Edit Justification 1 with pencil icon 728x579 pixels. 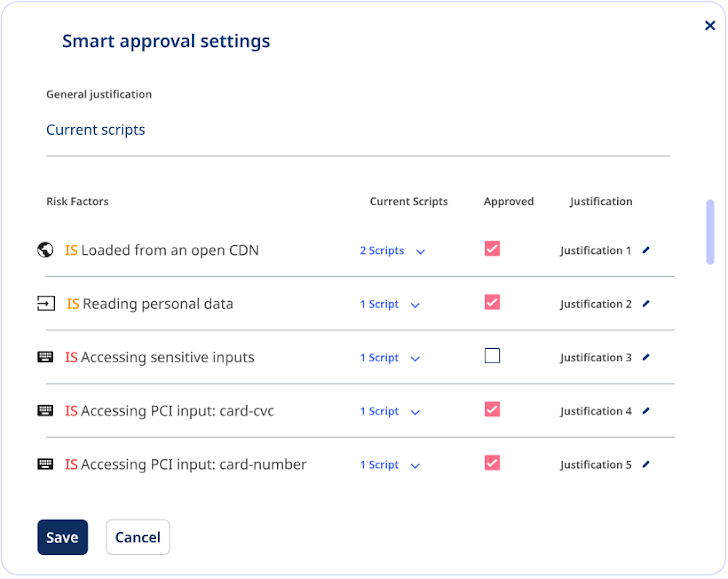[x=646, y=250]
